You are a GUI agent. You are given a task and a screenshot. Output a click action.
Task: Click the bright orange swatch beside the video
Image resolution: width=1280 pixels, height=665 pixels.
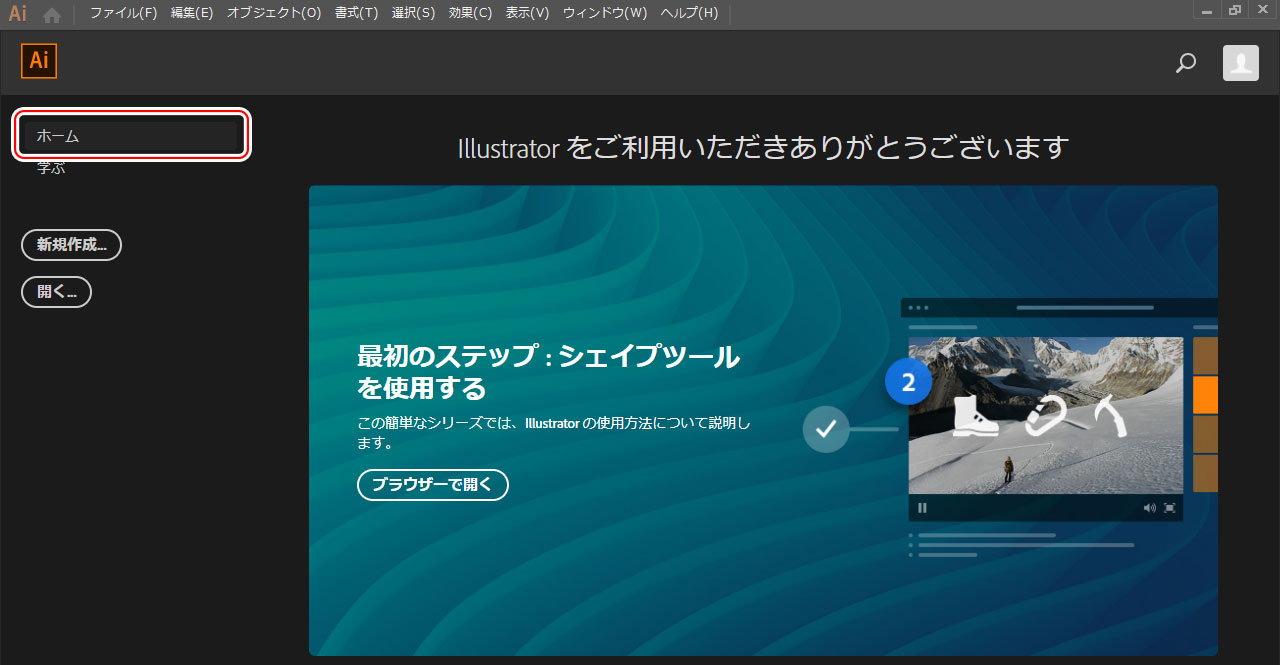1205,395
